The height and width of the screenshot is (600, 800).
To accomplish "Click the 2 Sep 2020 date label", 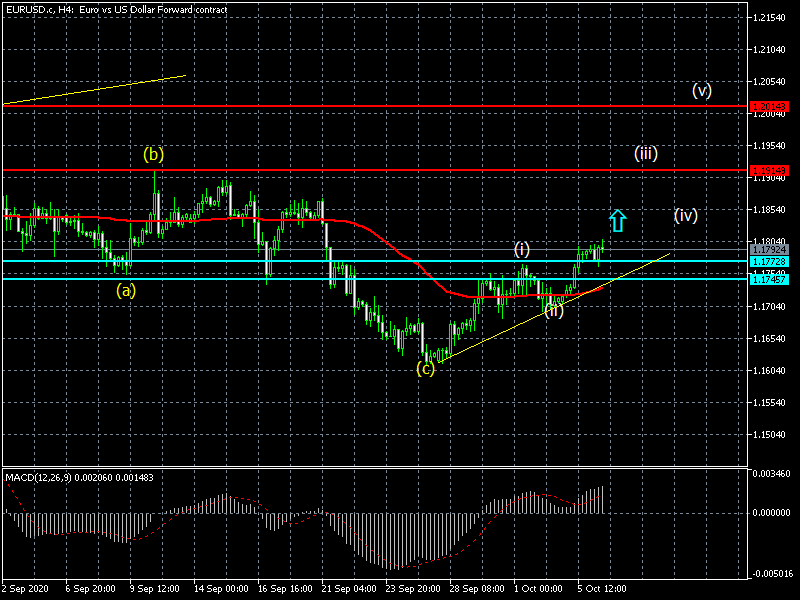I will point(25,591).
